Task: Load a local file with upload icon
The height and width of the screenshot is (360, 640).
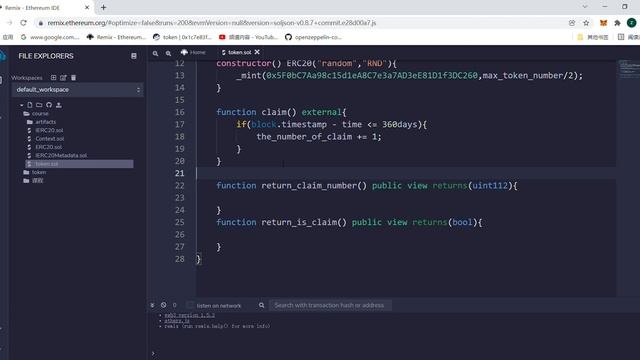Action: tap(59, 105)
